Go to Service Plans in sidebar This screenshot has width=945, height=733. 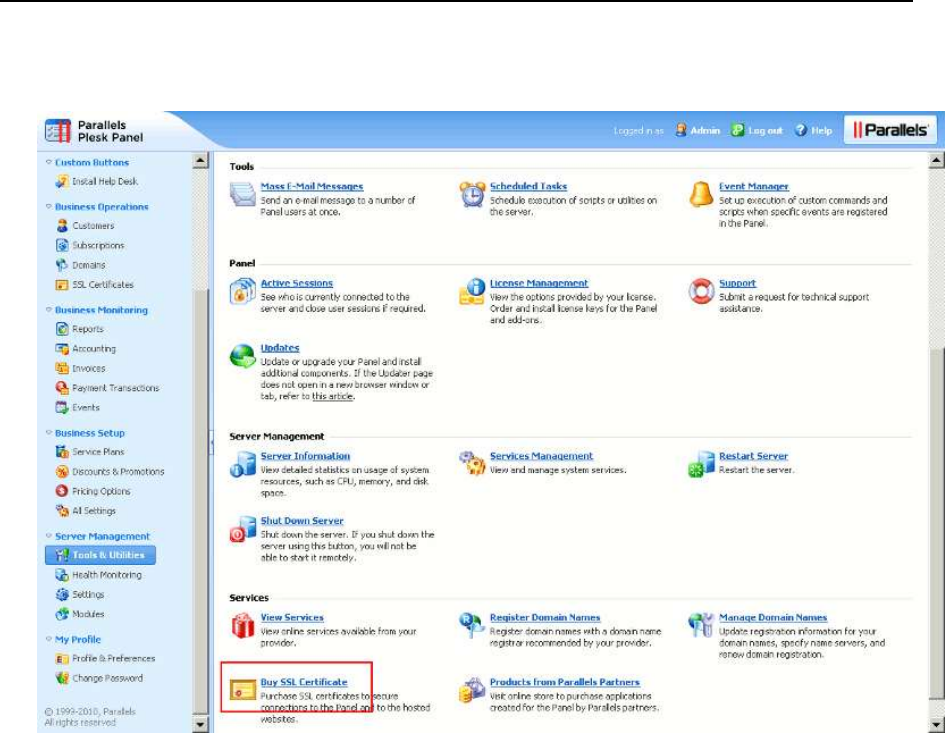98,451
